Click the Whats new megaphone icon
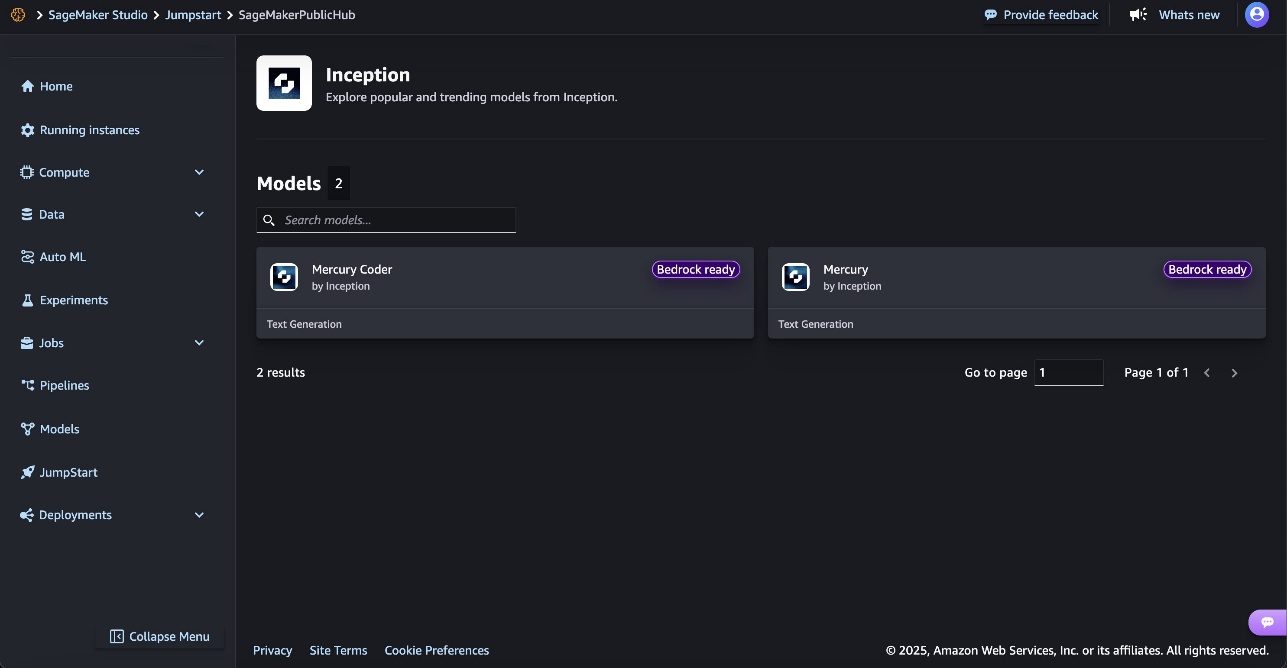 pyautogui.click(x=1138, y=15)
